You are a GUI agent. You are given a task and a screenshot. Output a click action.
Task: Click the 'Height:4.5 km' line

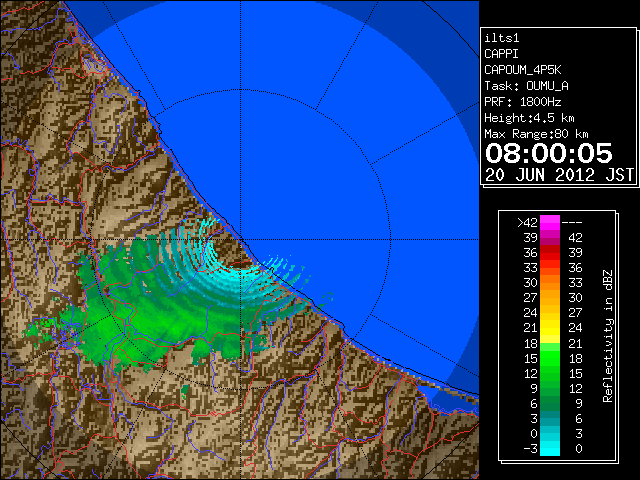click(529, 118)
